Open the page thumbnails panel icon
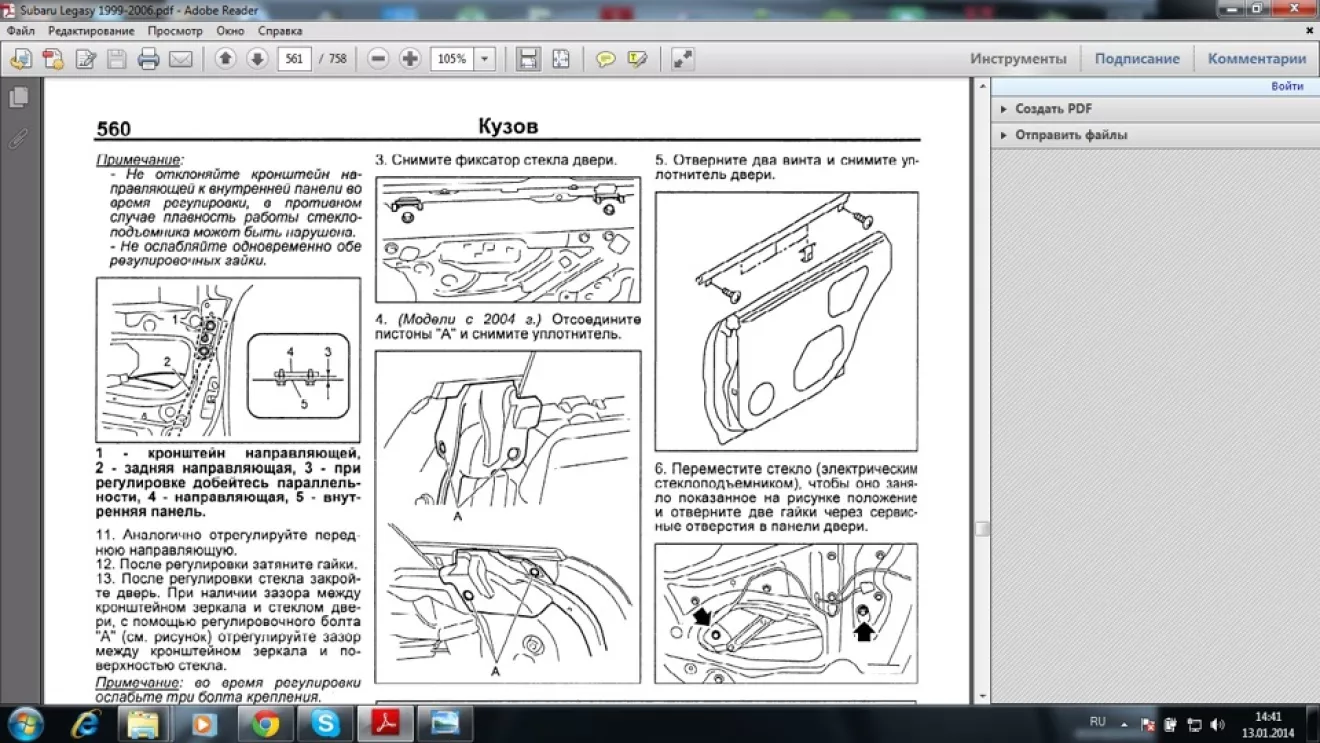 click(18, 98)
